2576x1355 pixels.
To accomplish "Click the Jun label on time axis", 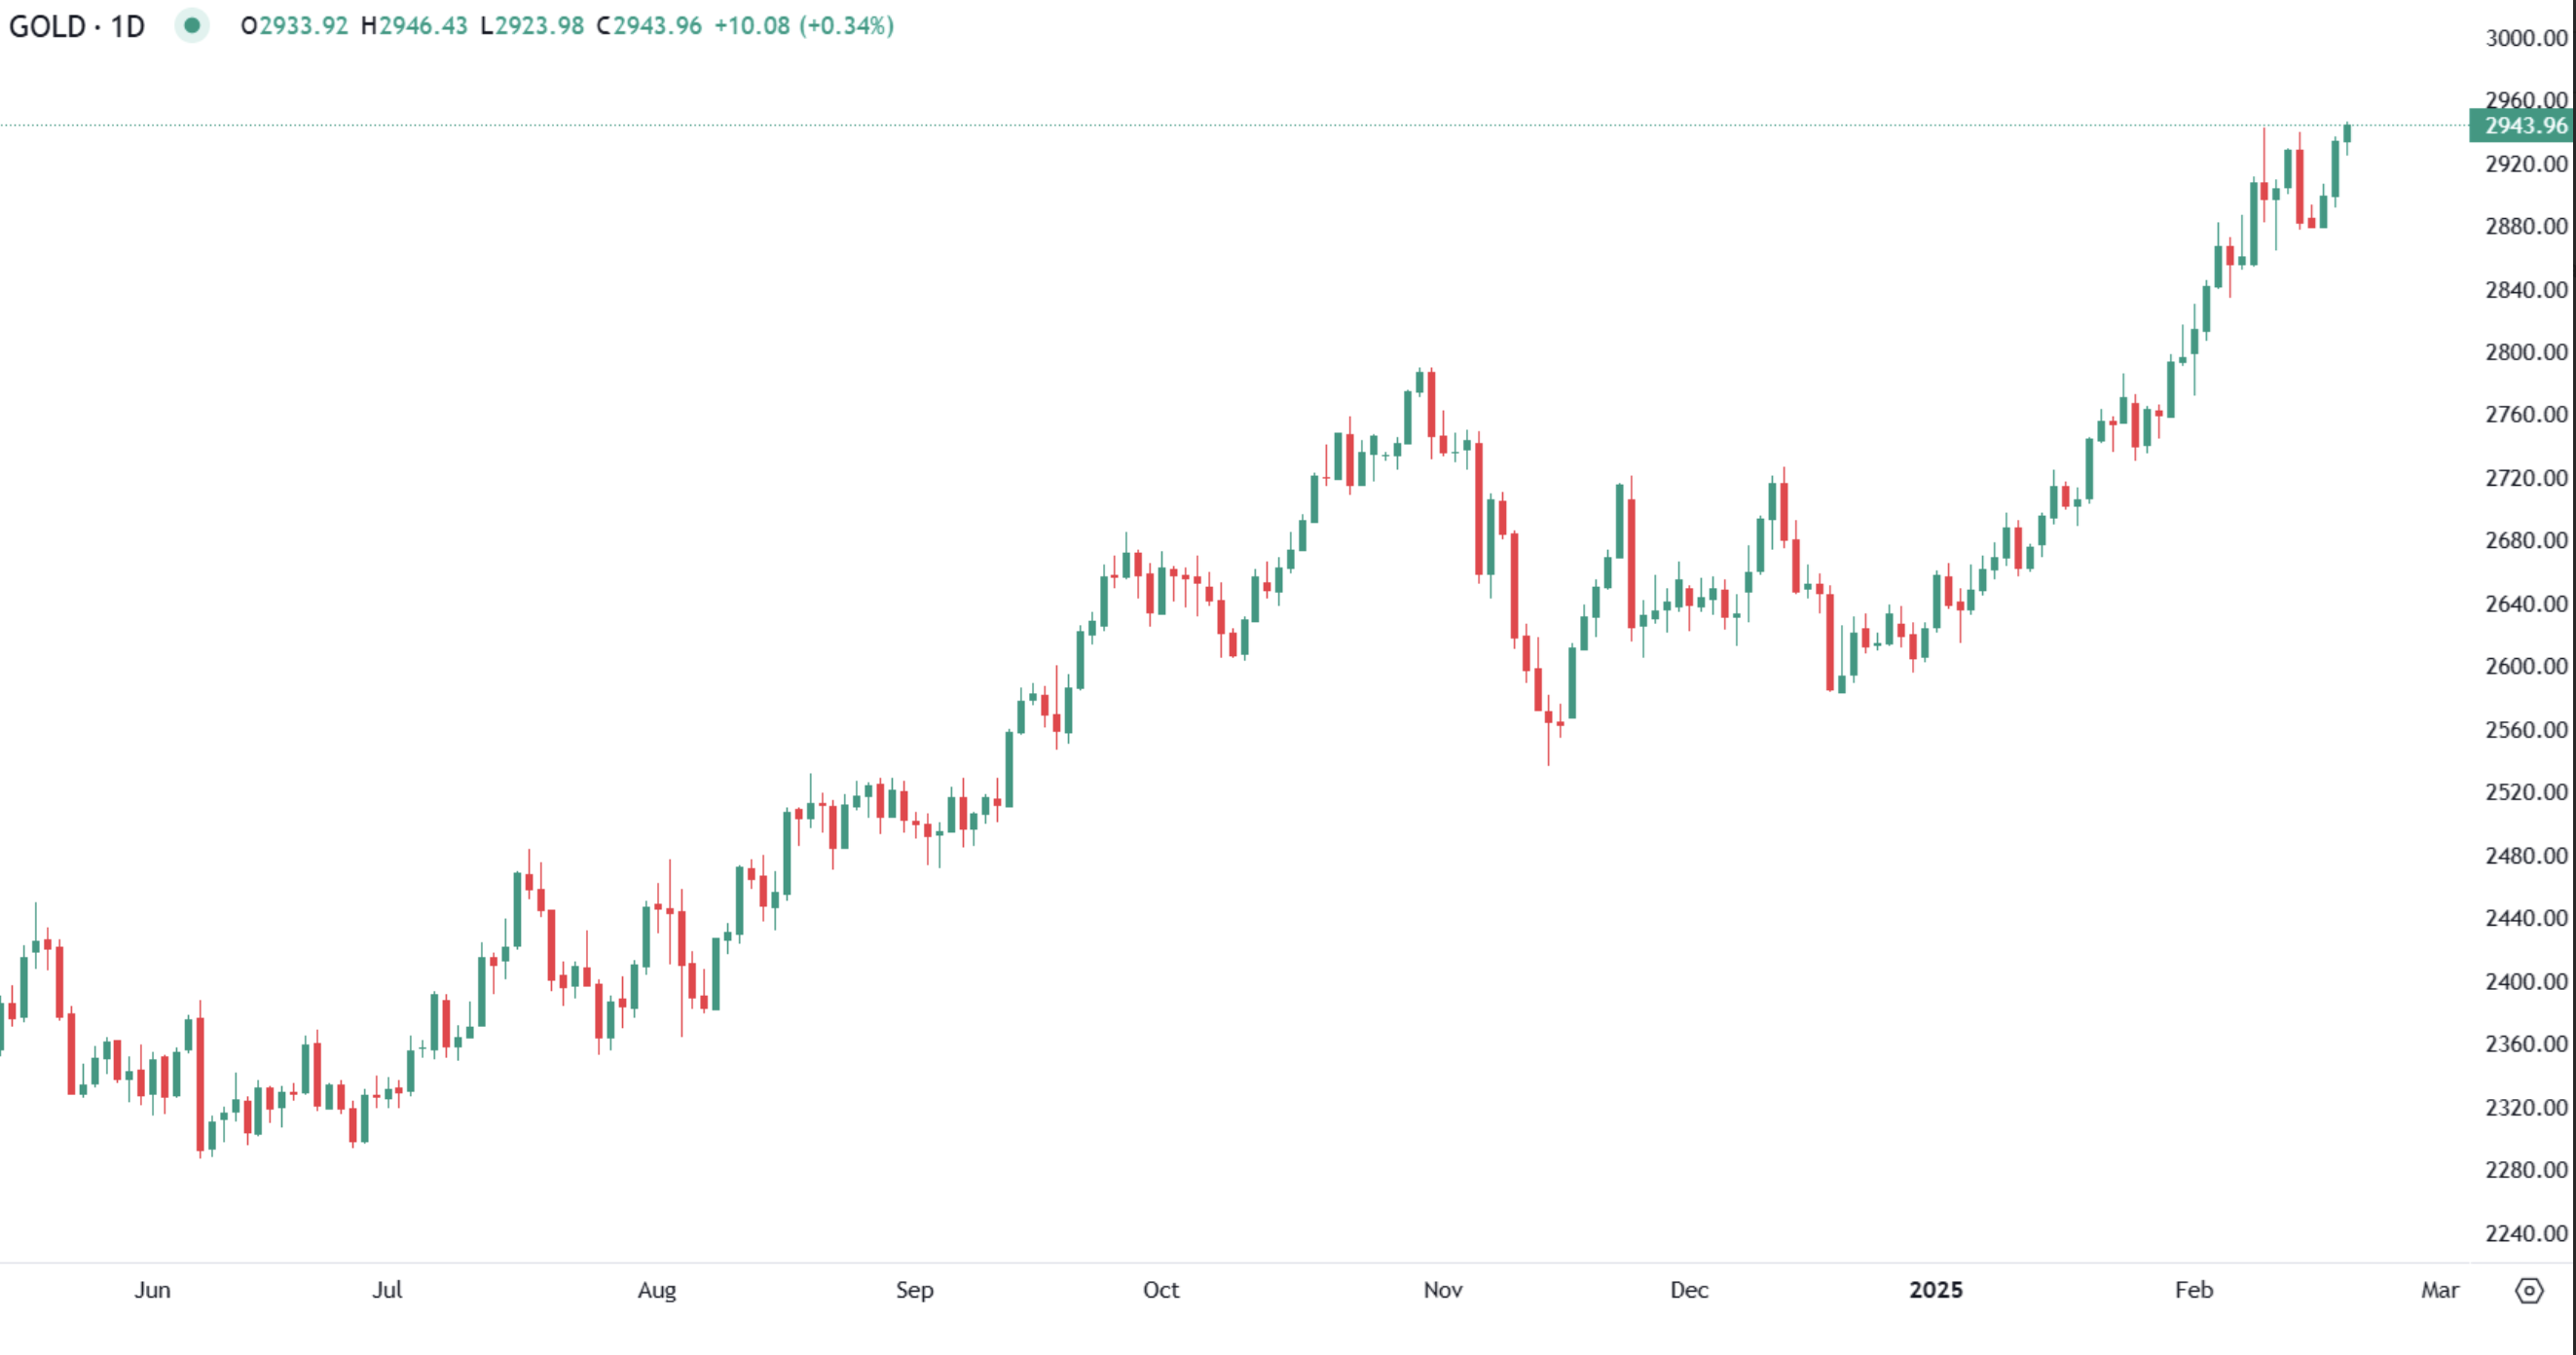I will click(152, 1290).
